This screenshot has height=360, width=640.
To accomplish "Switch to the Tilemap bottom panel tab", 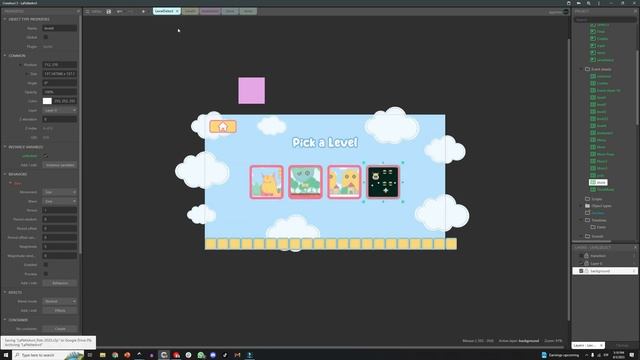I will pyautogui.click(x=622, y=345).
